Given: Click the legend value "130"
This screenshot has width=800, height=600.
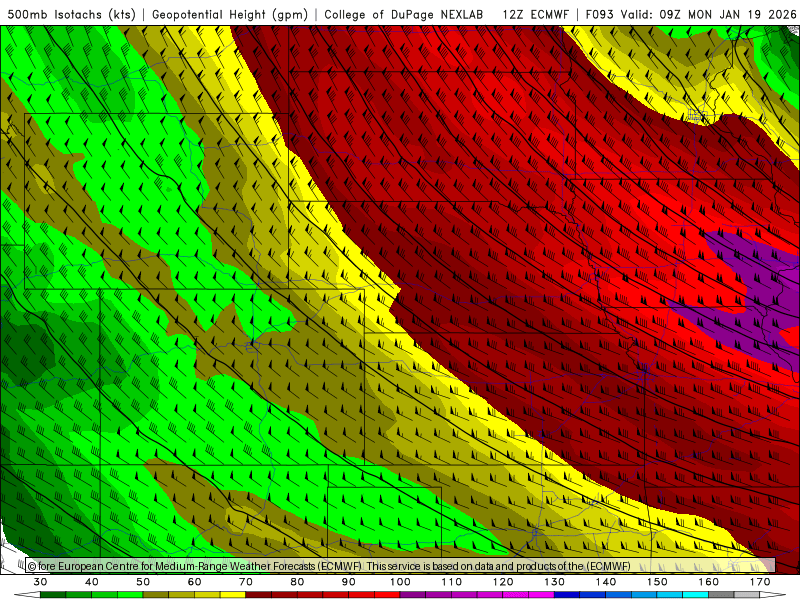Looking at the screenshot, I should click(x=555, y=582).
